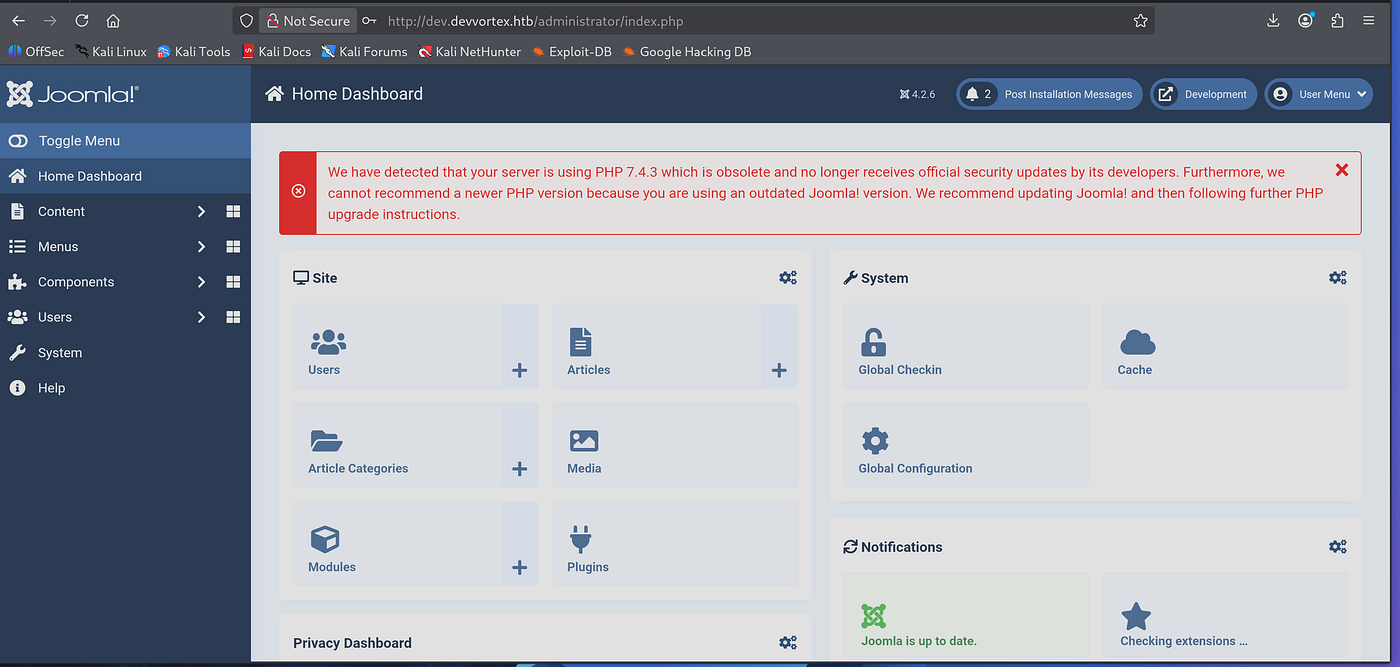This screenshot has height=667, width=1400.
Task: Open browser Downloads icon
Action: (x=1273, y=20)
